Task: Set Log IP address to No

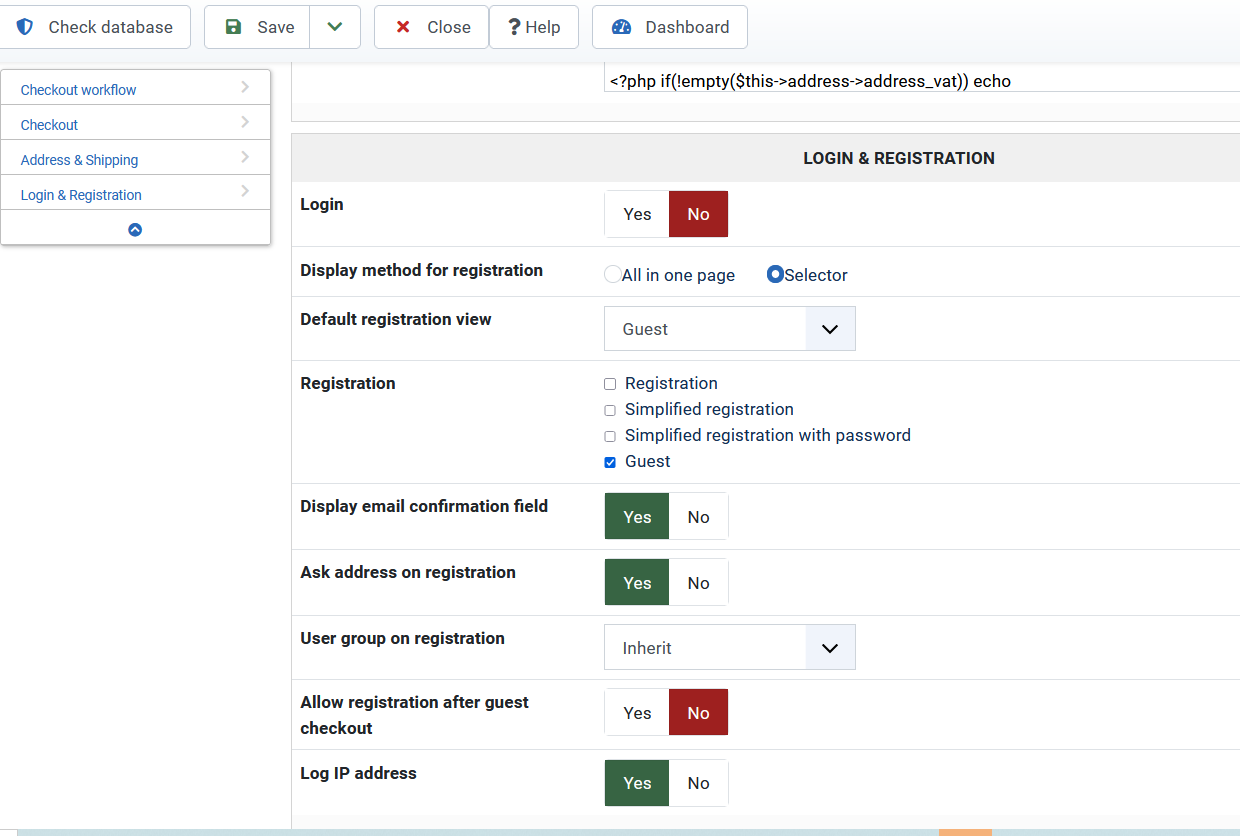Action: (698, 783)
